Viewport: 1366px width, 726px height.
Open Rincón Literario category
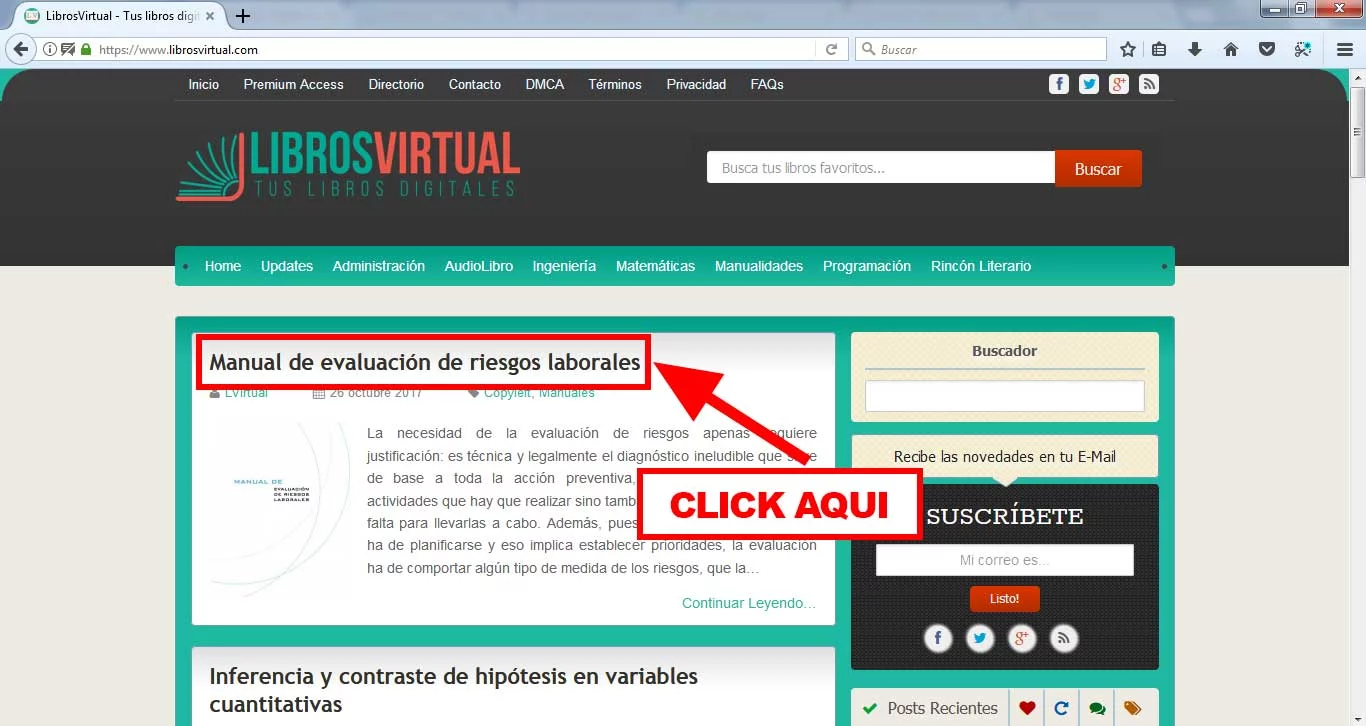point(981,266)
